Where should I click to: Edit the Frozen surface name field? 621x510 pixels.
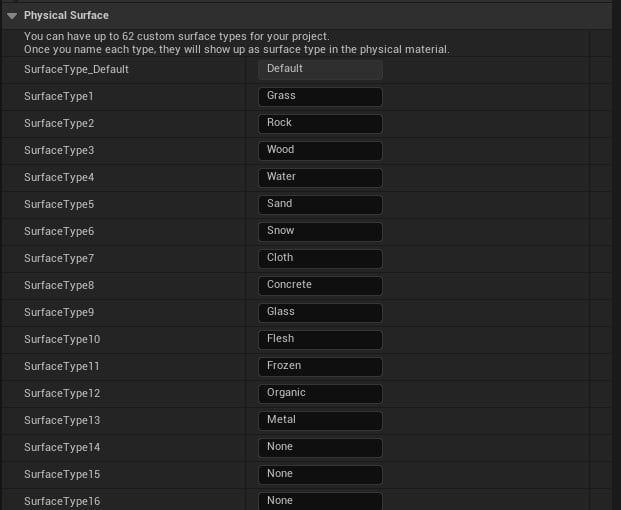tap(320, 366)
